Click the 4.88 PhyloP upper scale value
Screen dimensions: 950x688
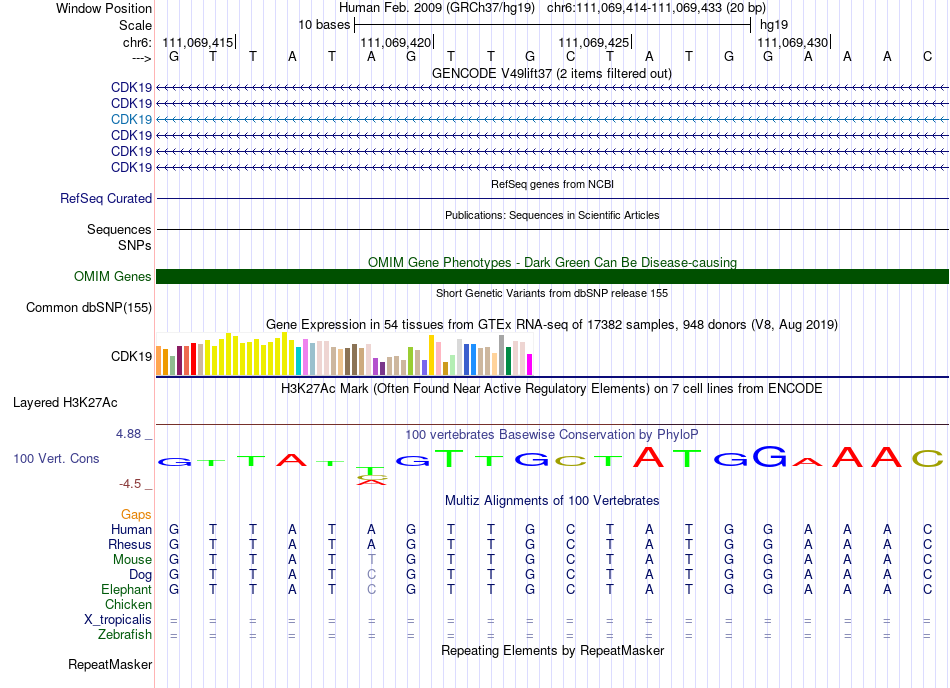pyautogui.click(x=128, y=434)
